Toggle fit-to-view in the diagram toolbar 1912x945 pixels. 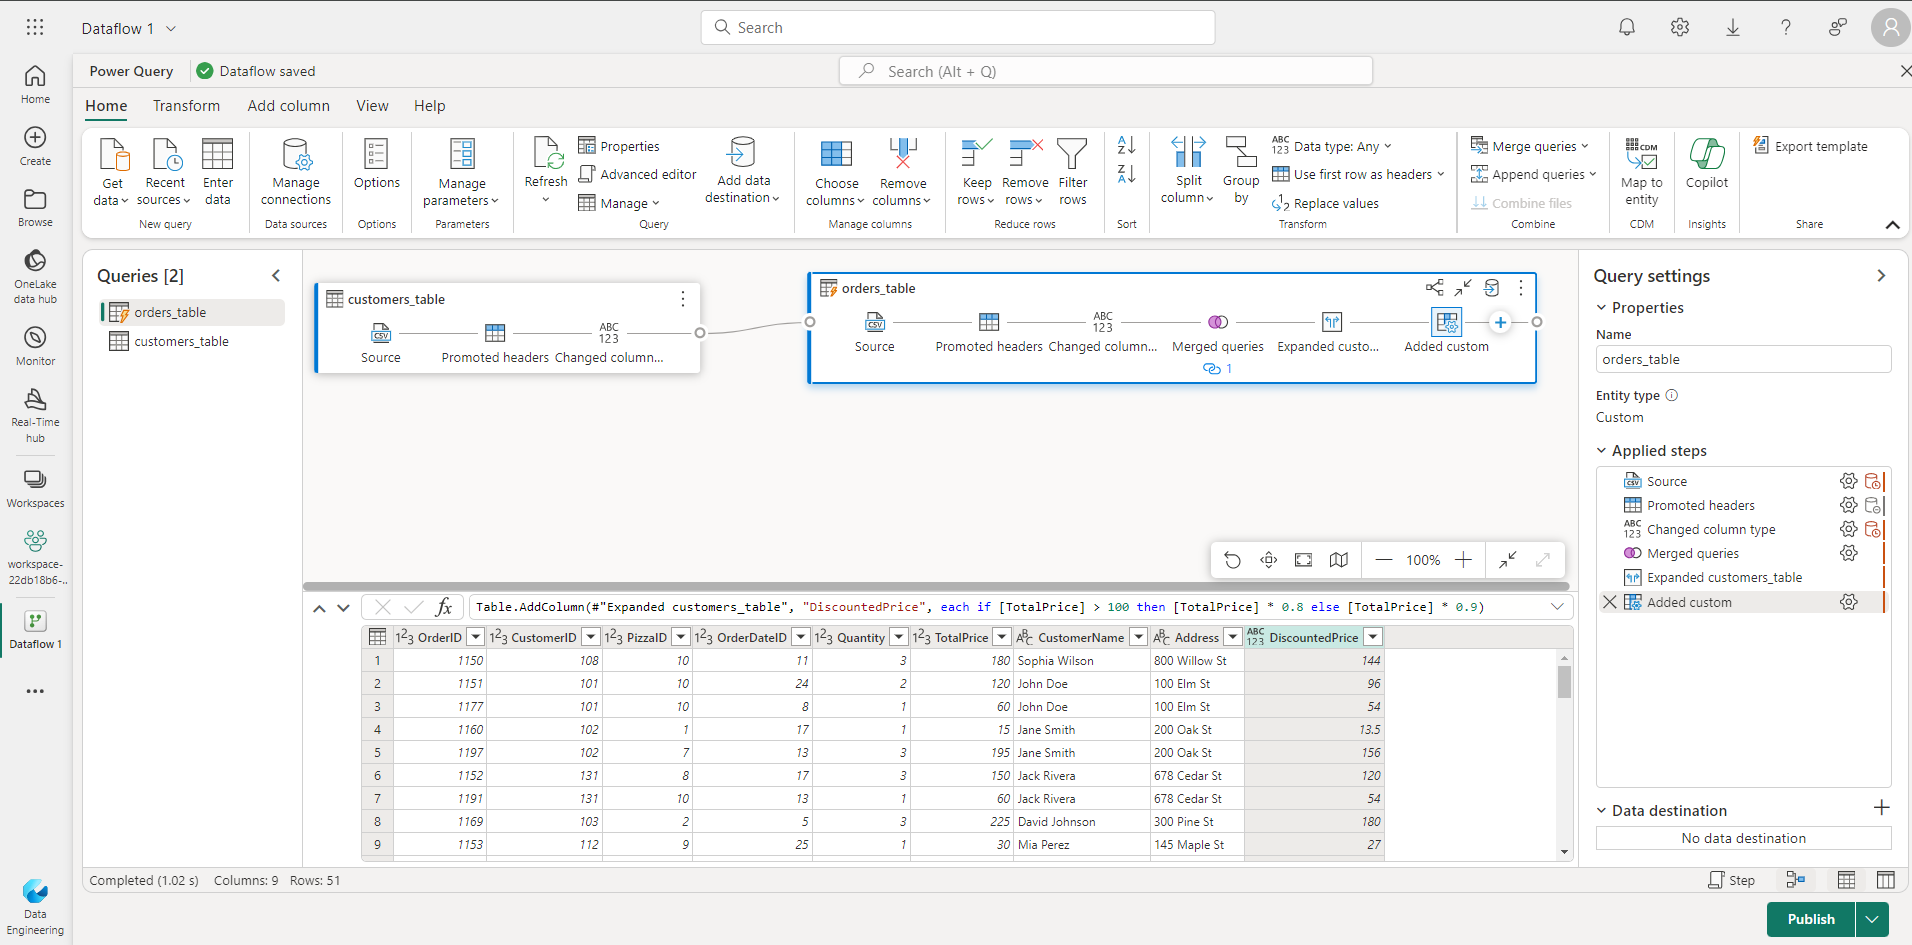tap(1303, 560)
